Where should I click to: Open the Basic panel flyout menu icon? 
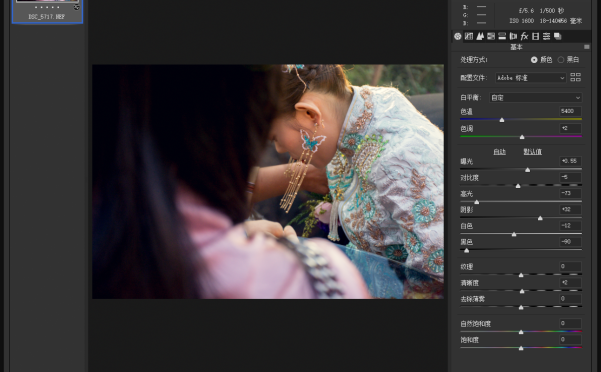coord(586,47)
